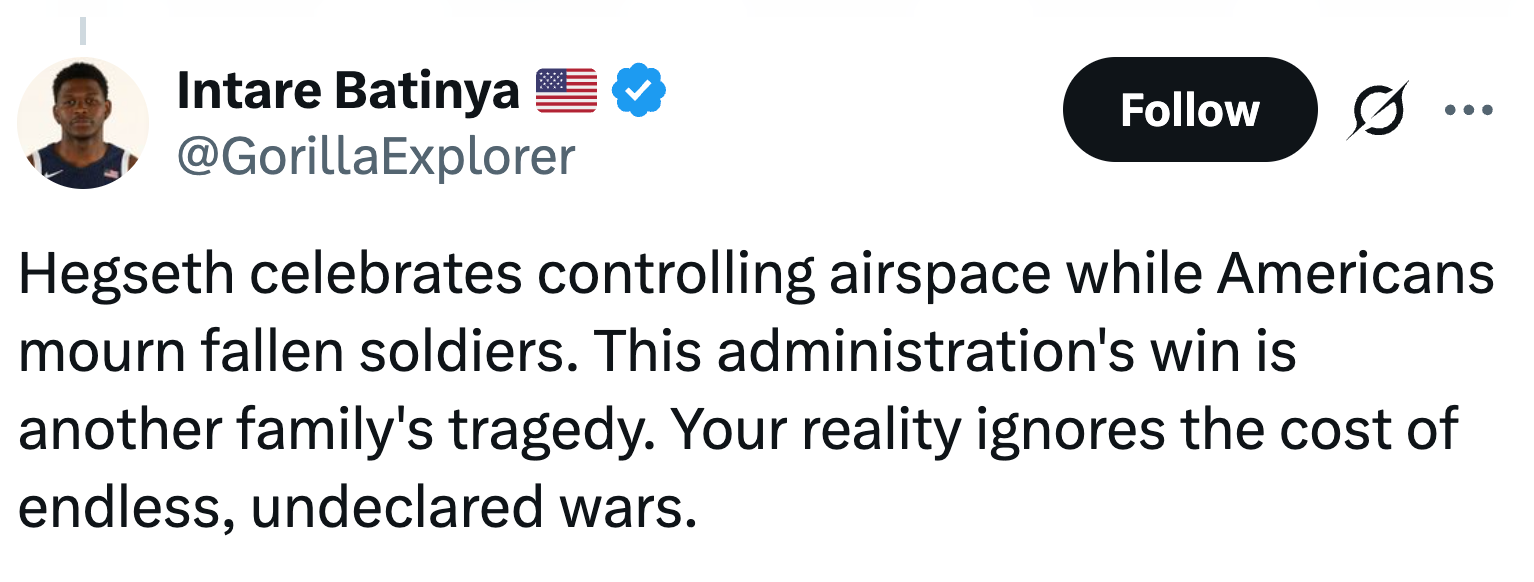The width and height of the screenshot is (1534, 582).
Task: Open the three-dot more options menu
Action: (1469, 109)
